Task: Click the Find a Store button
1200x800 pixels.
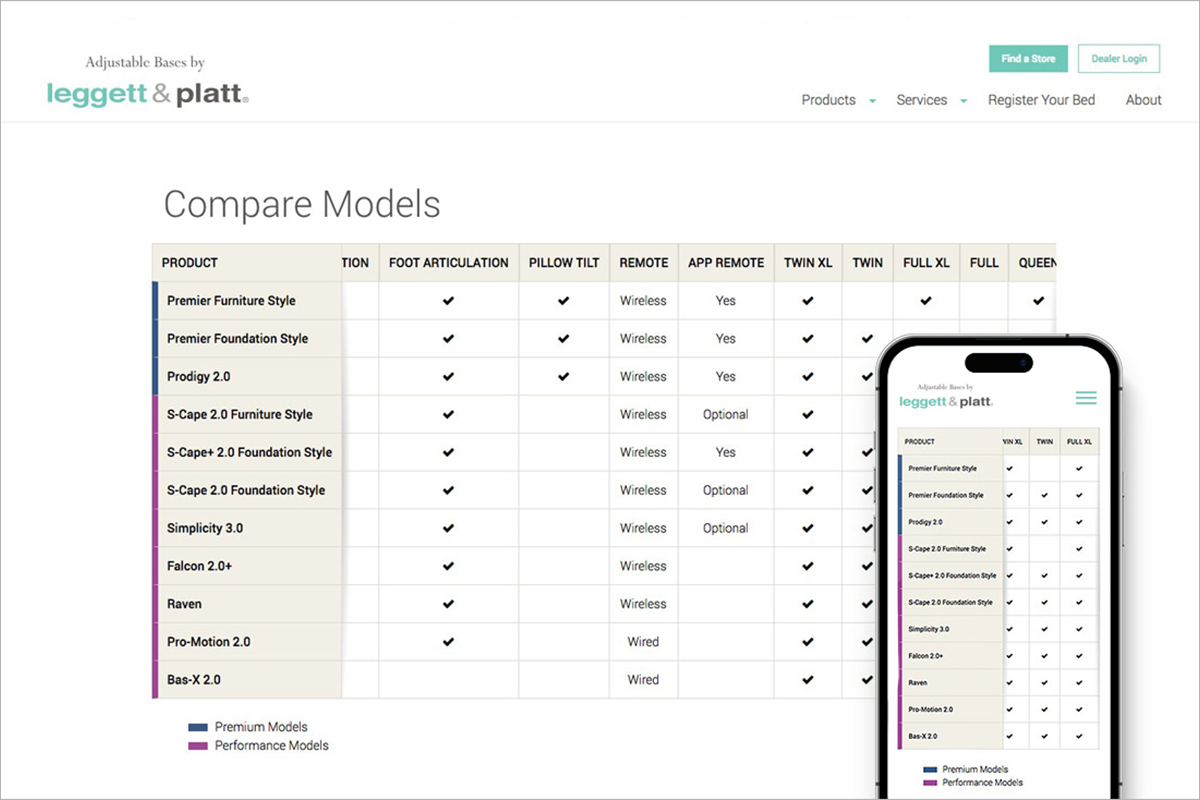Action: 1028,59
